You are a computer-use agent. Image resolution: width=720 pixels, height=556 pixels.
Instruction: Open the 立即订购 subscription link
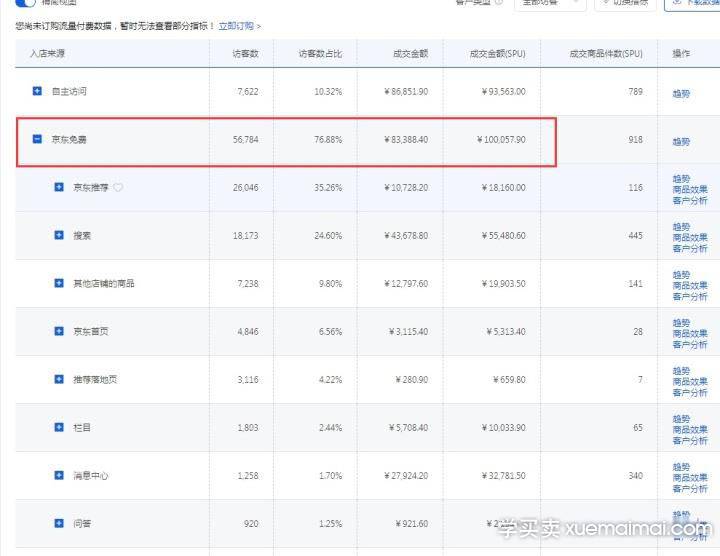pos(236,26)
